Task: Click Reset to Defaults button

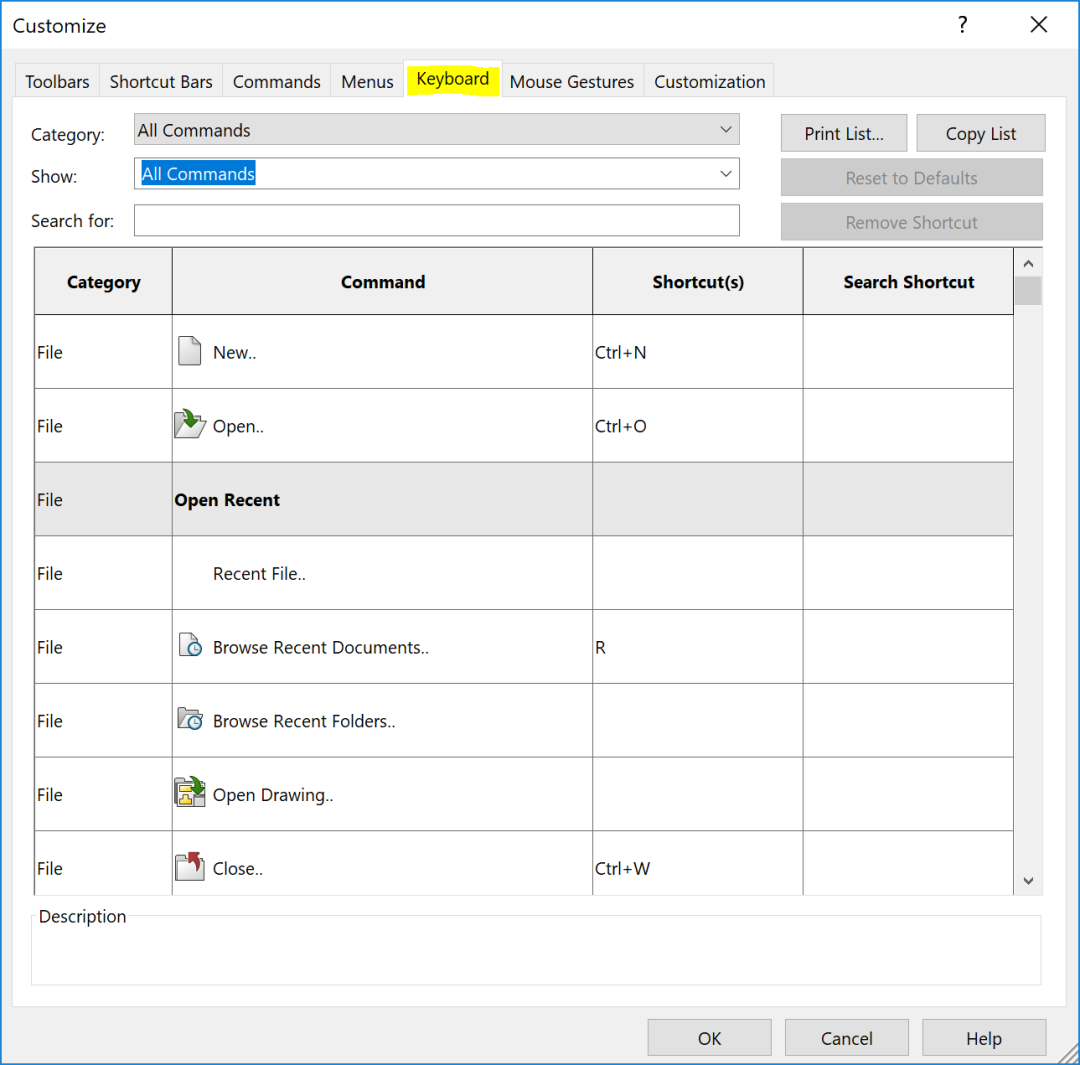Action: point(911,178)
